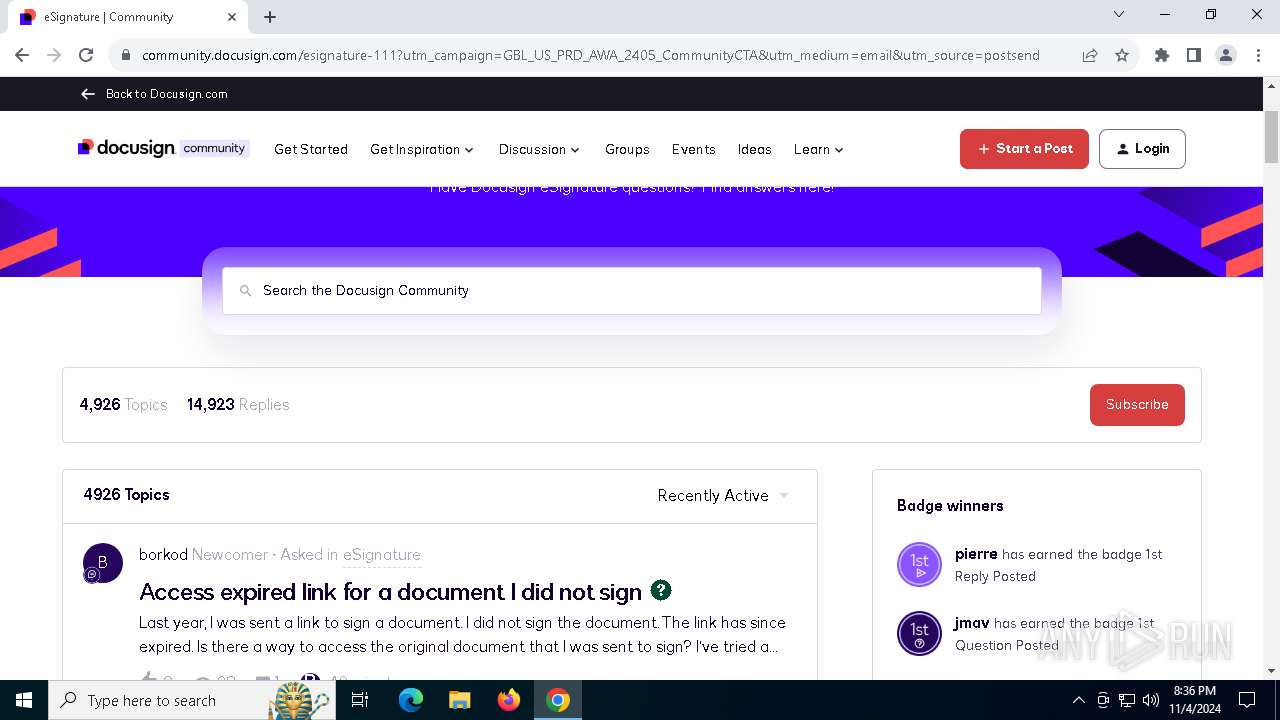Click the site lock icon in the address bar
The height and width of the screenshot is (720, 1280).
(125, 55)
